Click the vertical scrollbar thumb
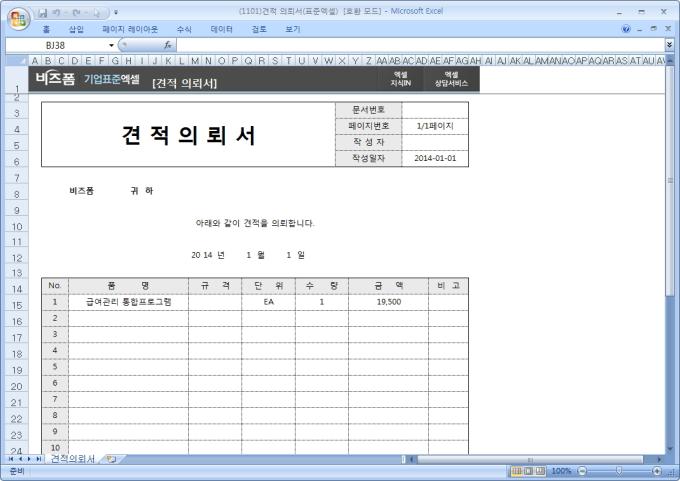The width and height of the screenshot is (680, 481). tap(670, 180)
